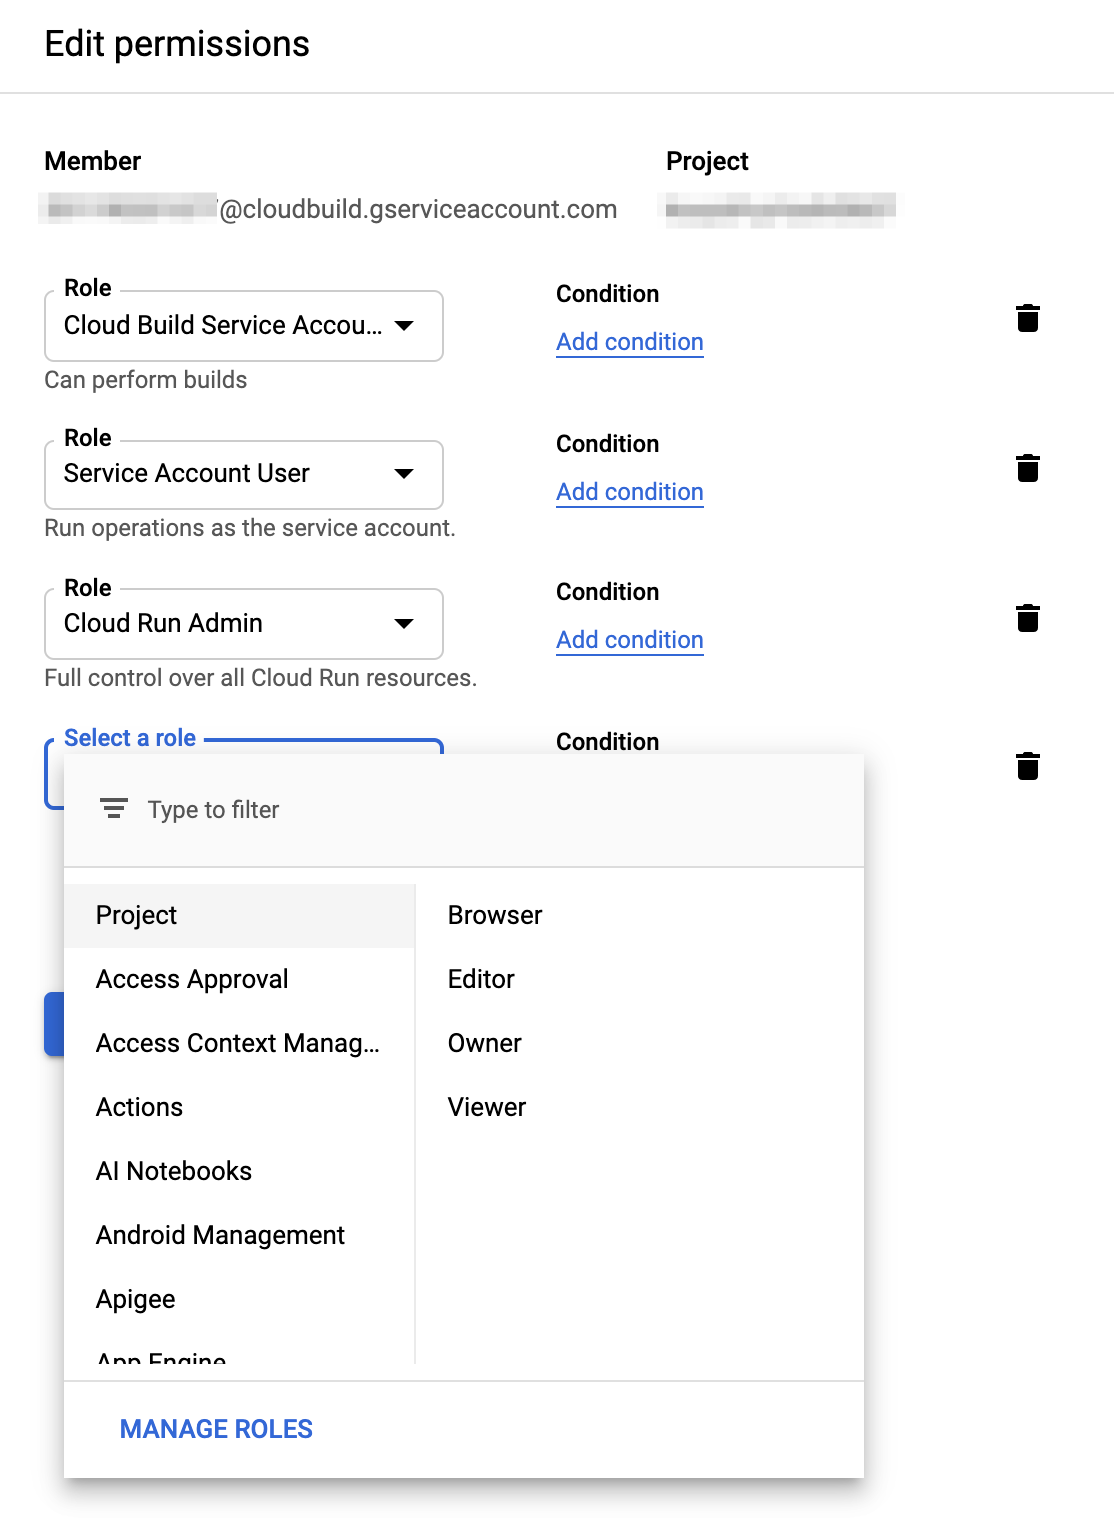Delete the Service Account User role
The height and width of the screenshot is (1526, 1114).
[x=1027, y=468]
